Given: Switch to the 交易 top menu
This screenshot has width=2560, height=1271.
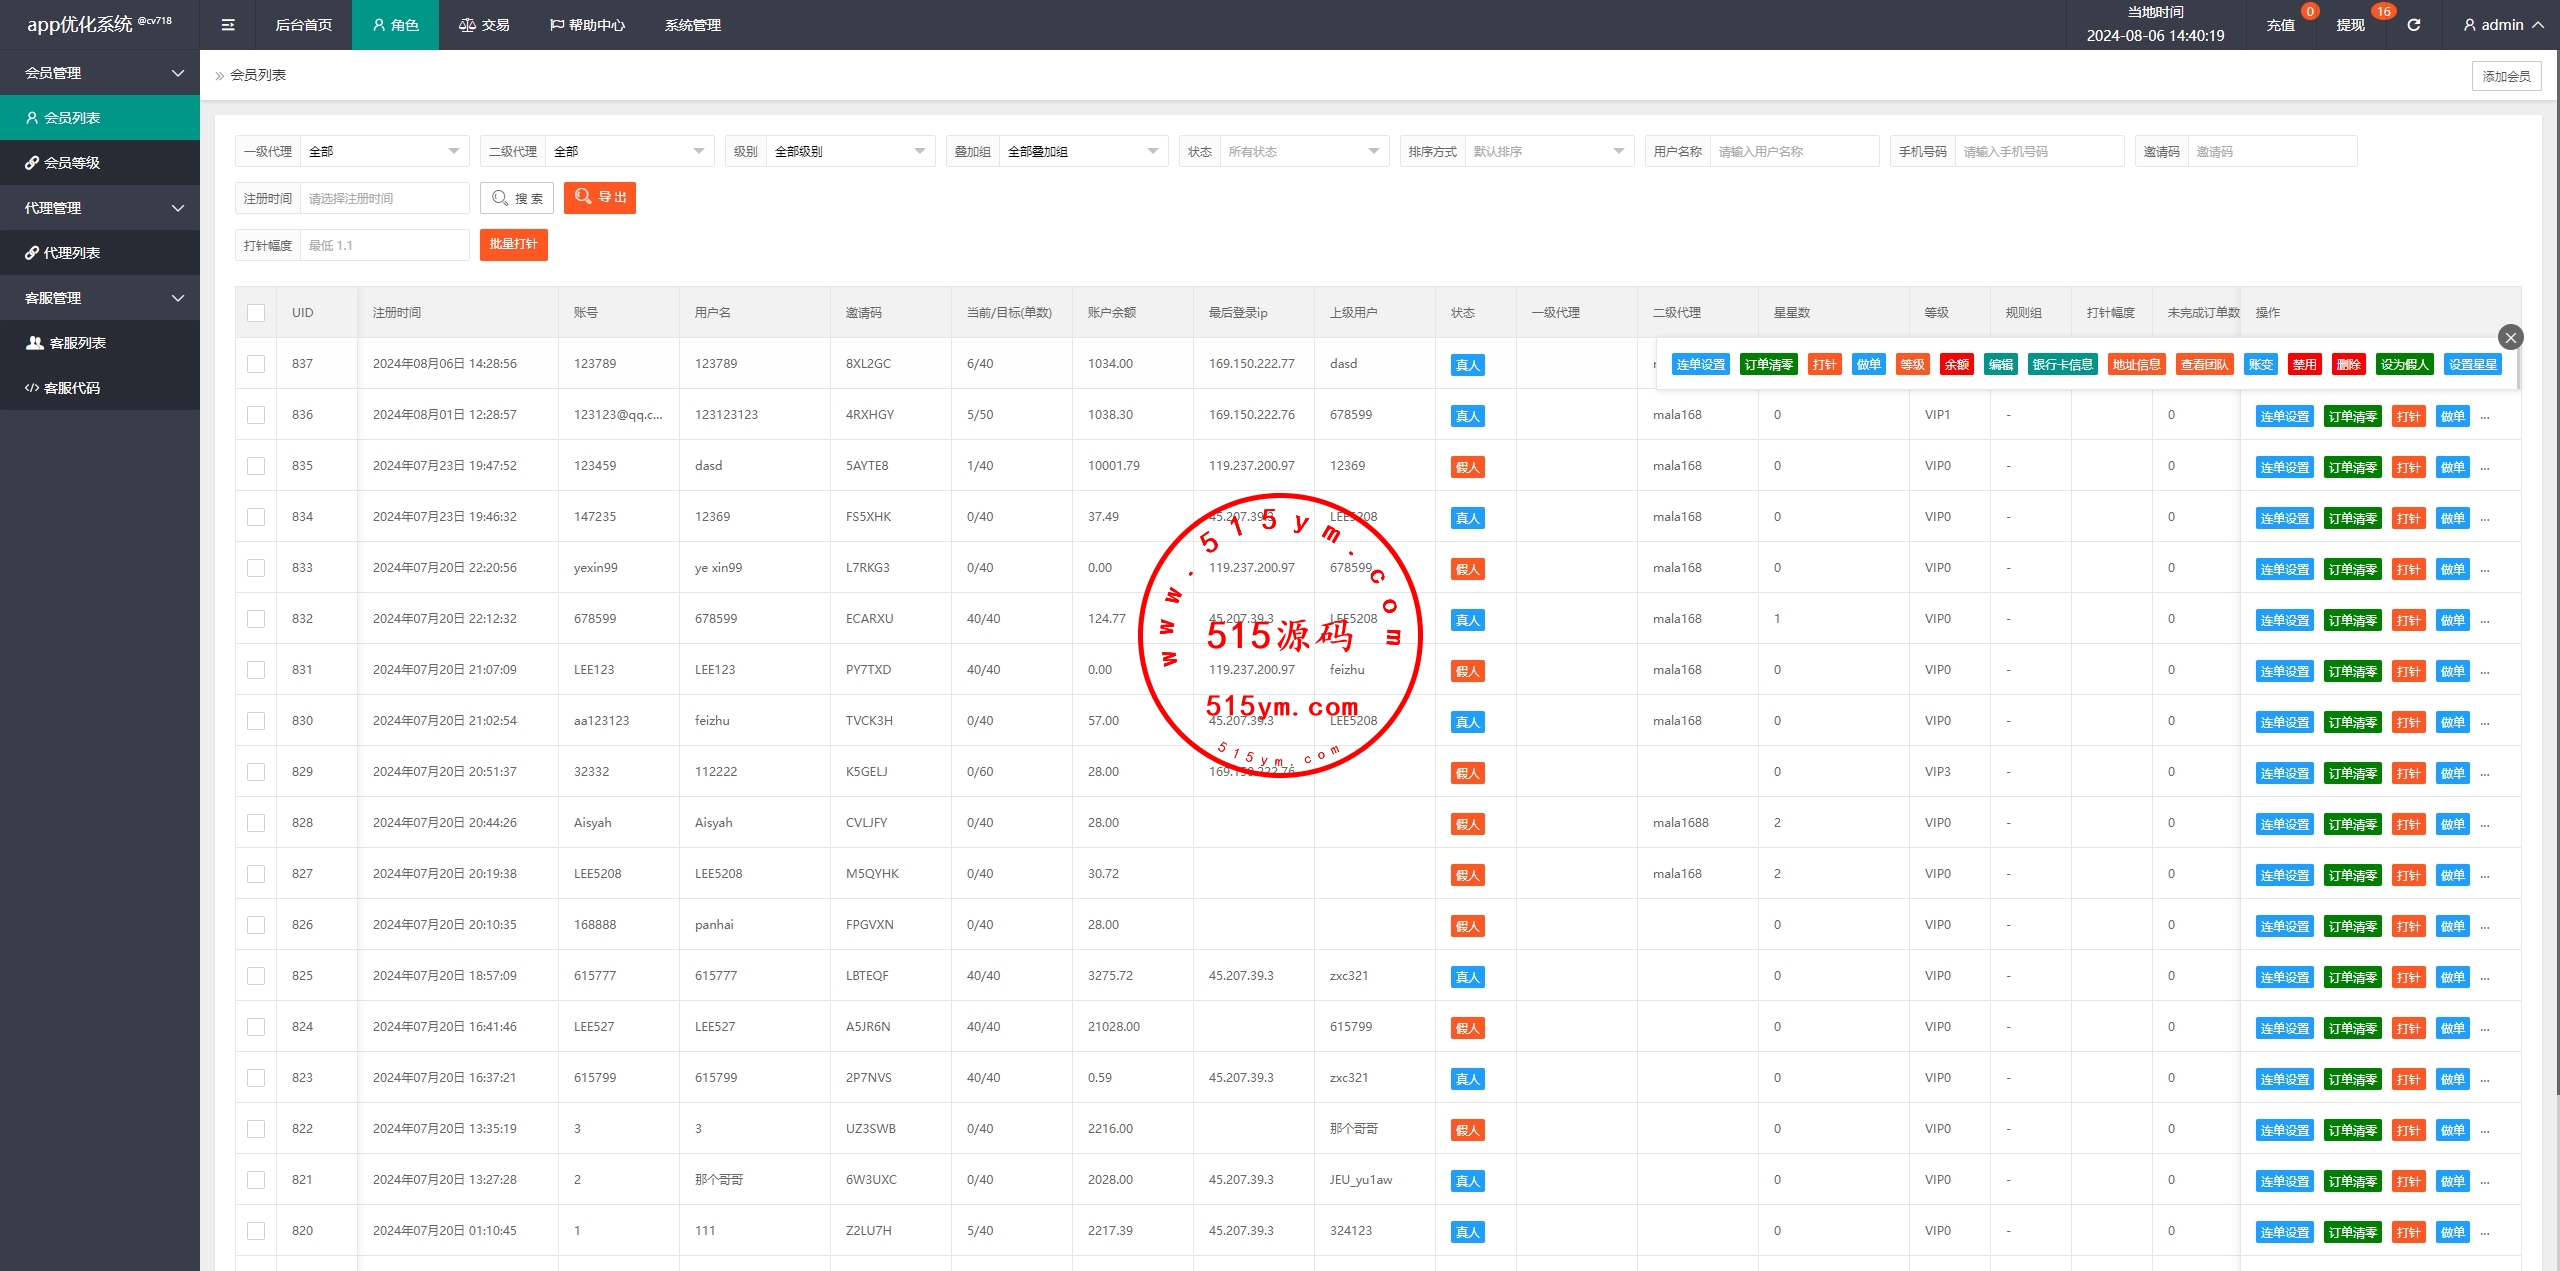Looking at the screenshot, I should coord(484,25).
